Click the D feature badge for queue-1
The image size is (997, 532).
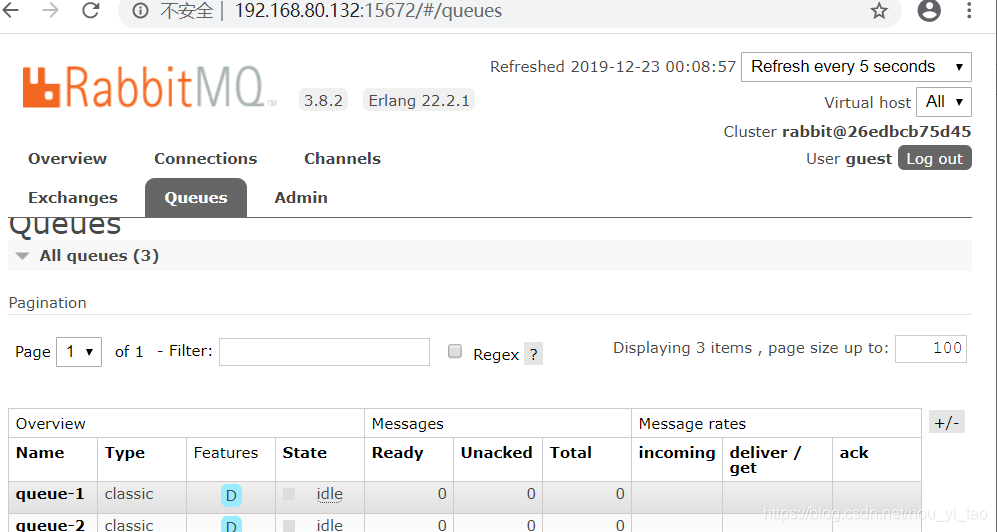click(231, 496)
